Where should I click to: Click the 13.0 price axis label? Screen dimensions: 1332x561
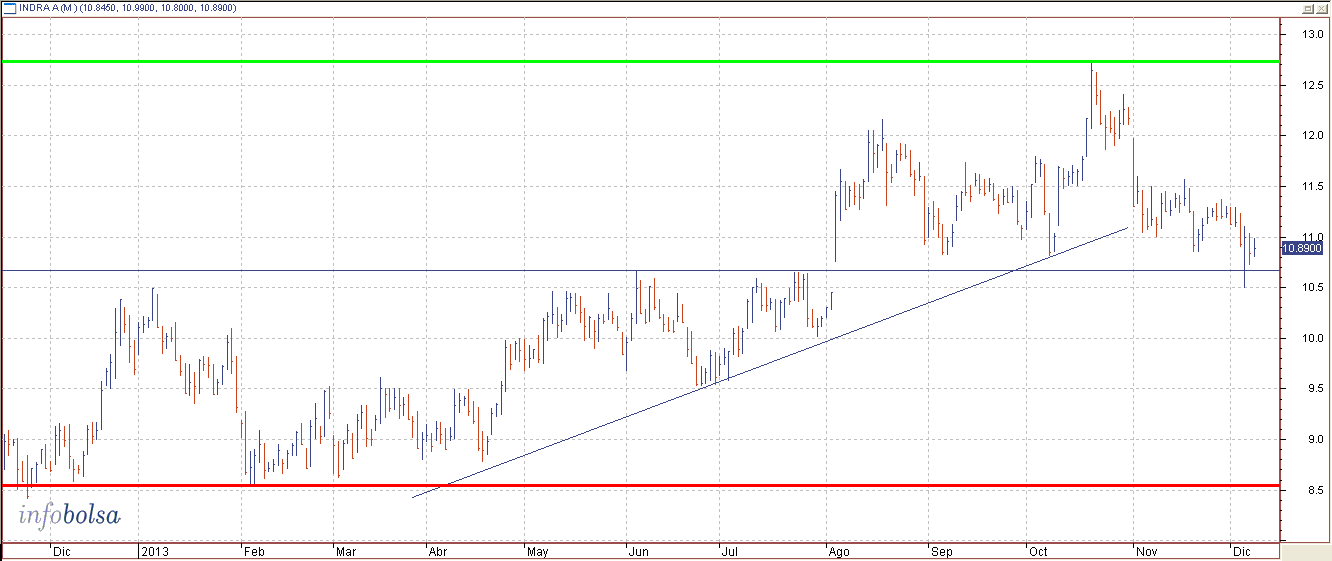point(1313,34)
